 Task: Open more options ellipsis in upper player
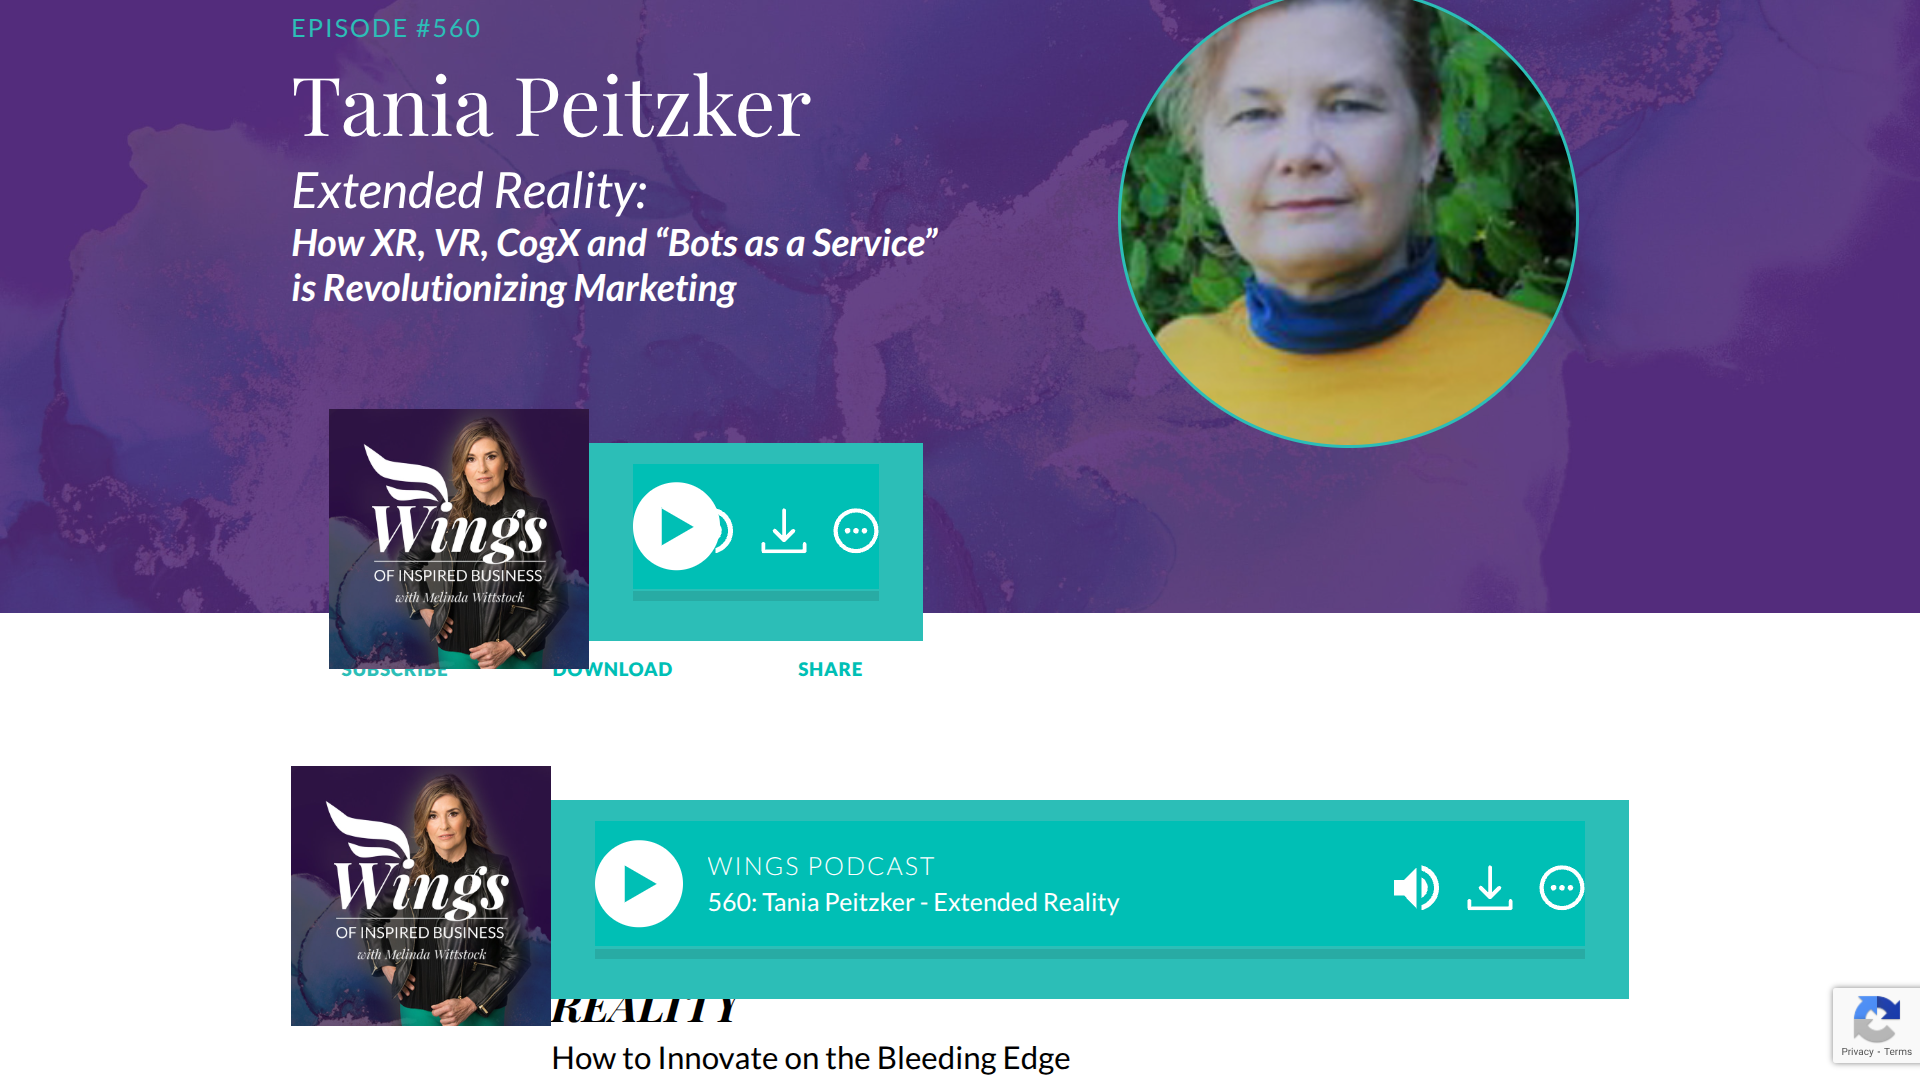(x=856, y=531)
